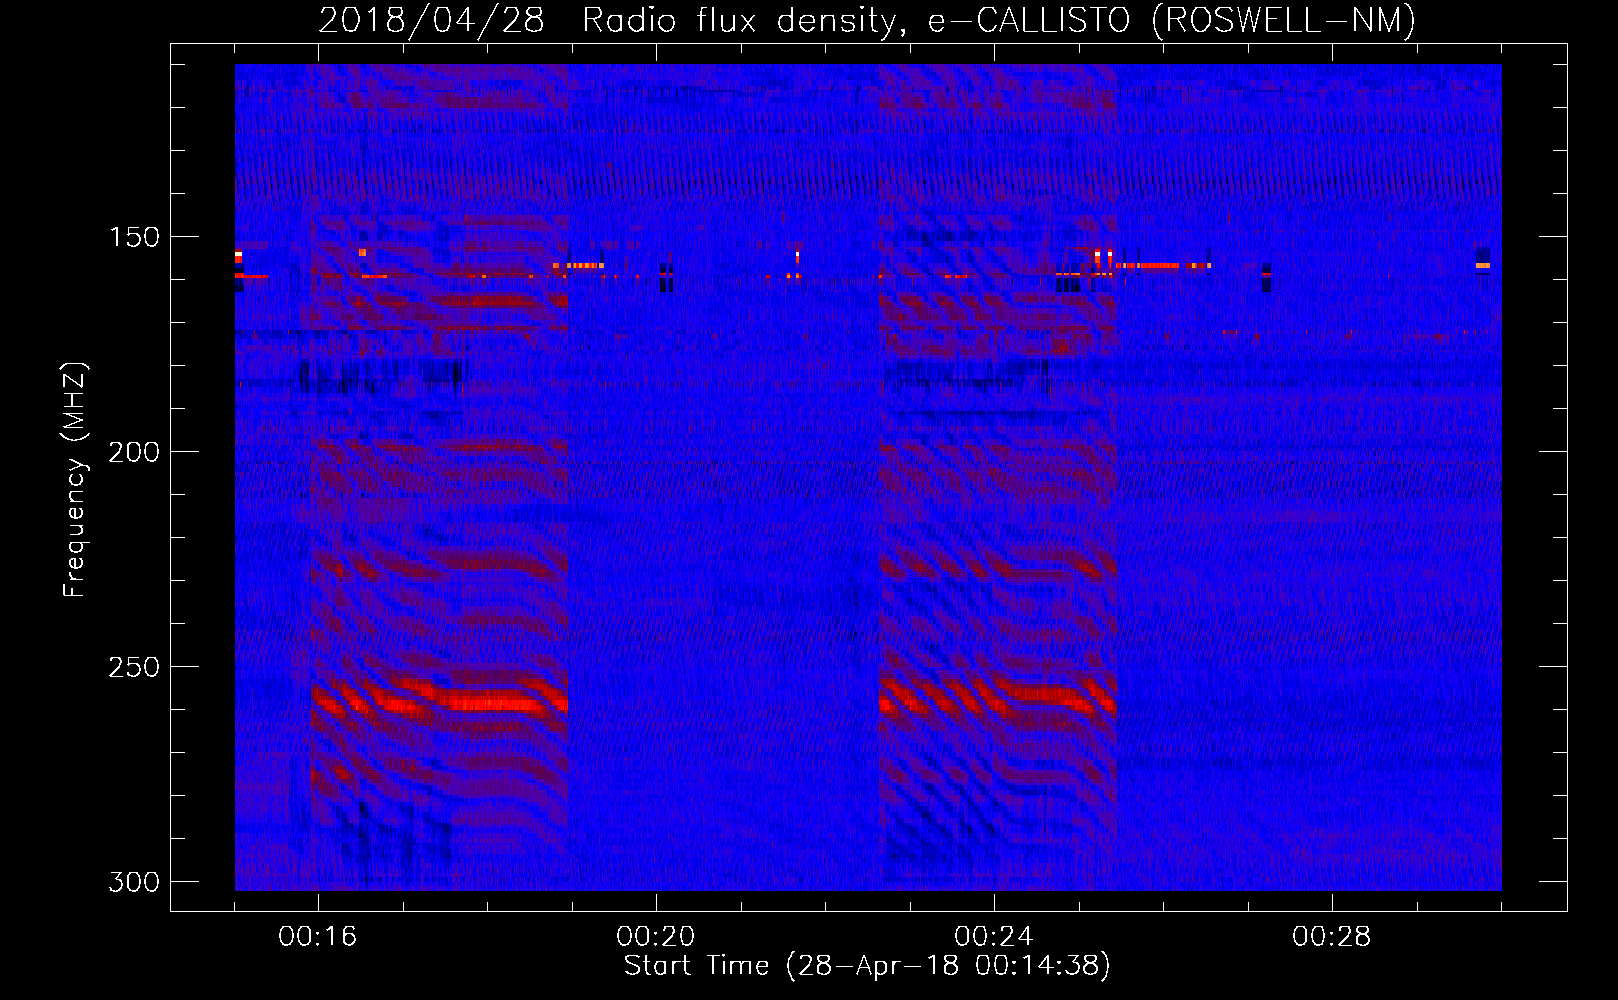This screenshot has width=1618, height=1000.
Task: Click the 200 frequency tick label
Action: pos(134,452)
